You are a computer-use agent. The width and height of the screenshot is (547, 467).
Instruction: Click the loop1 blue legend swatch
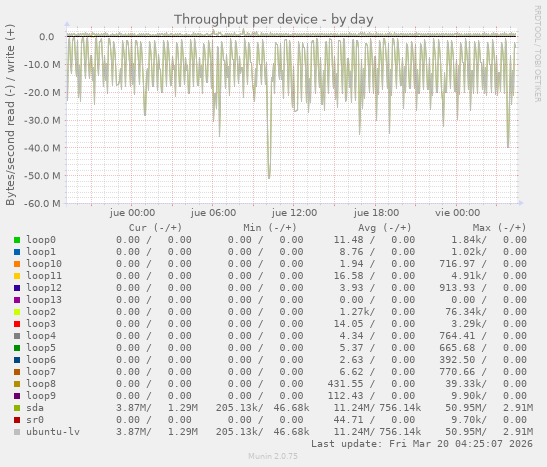17,252
